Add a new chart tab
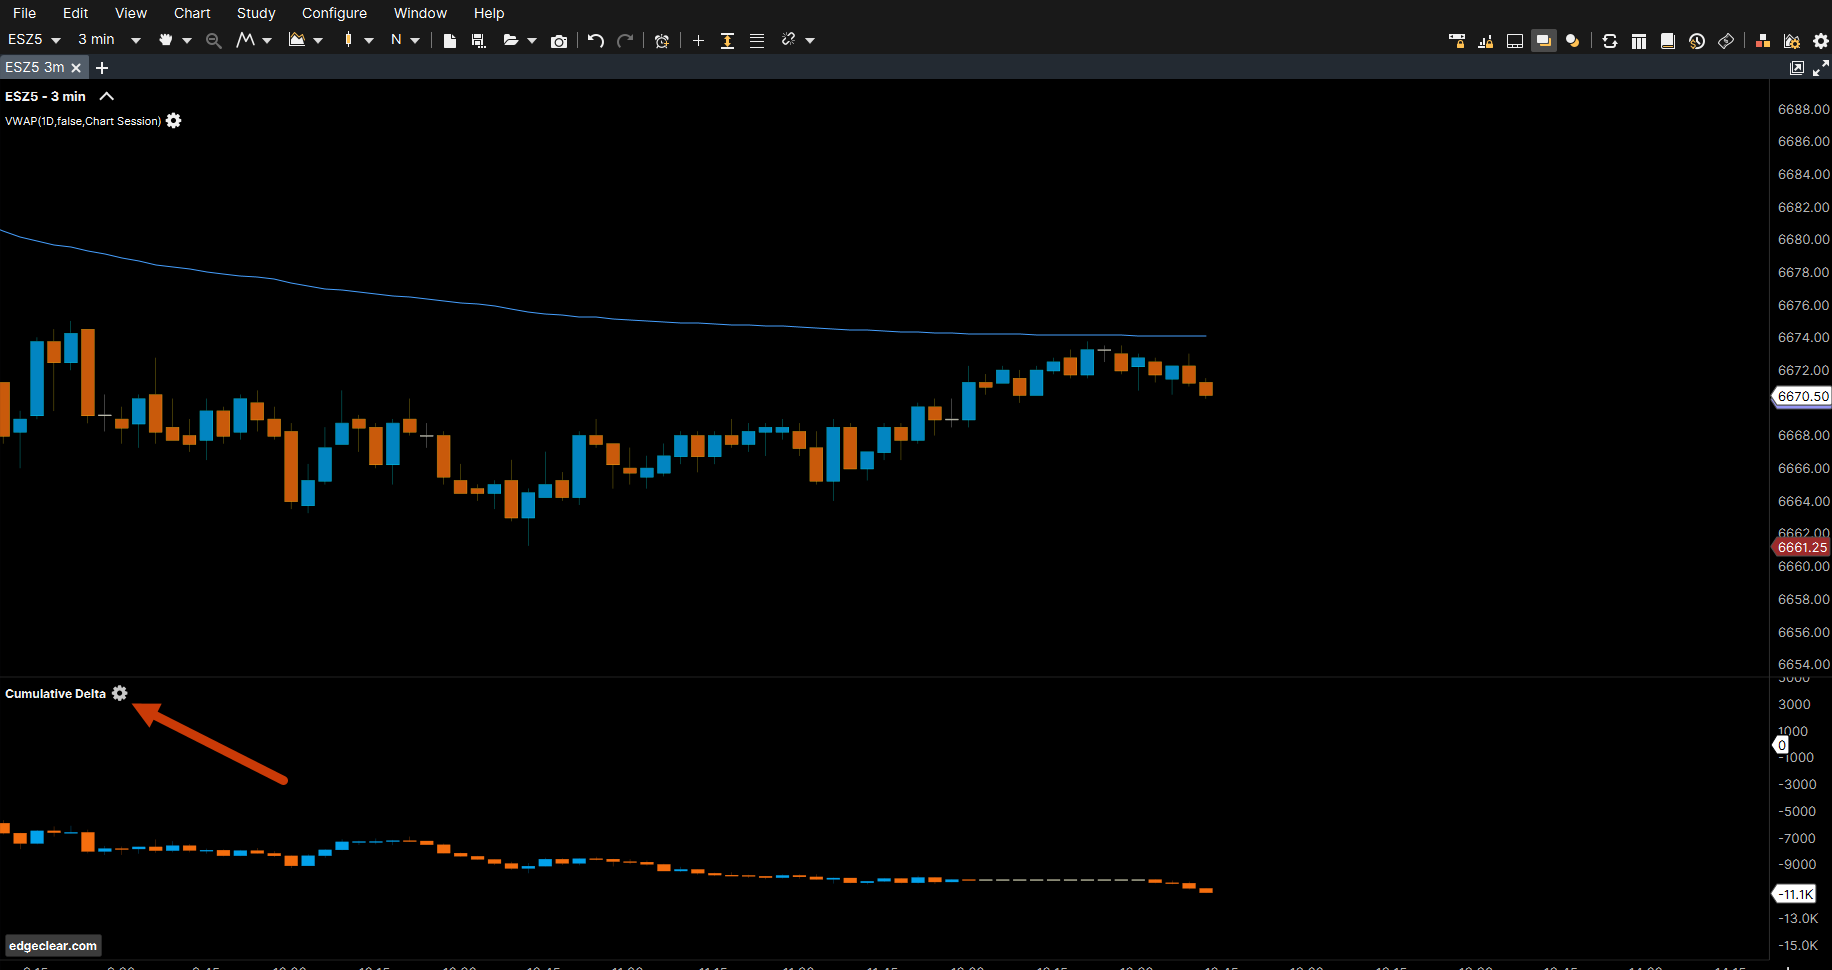 click(102, 68)
